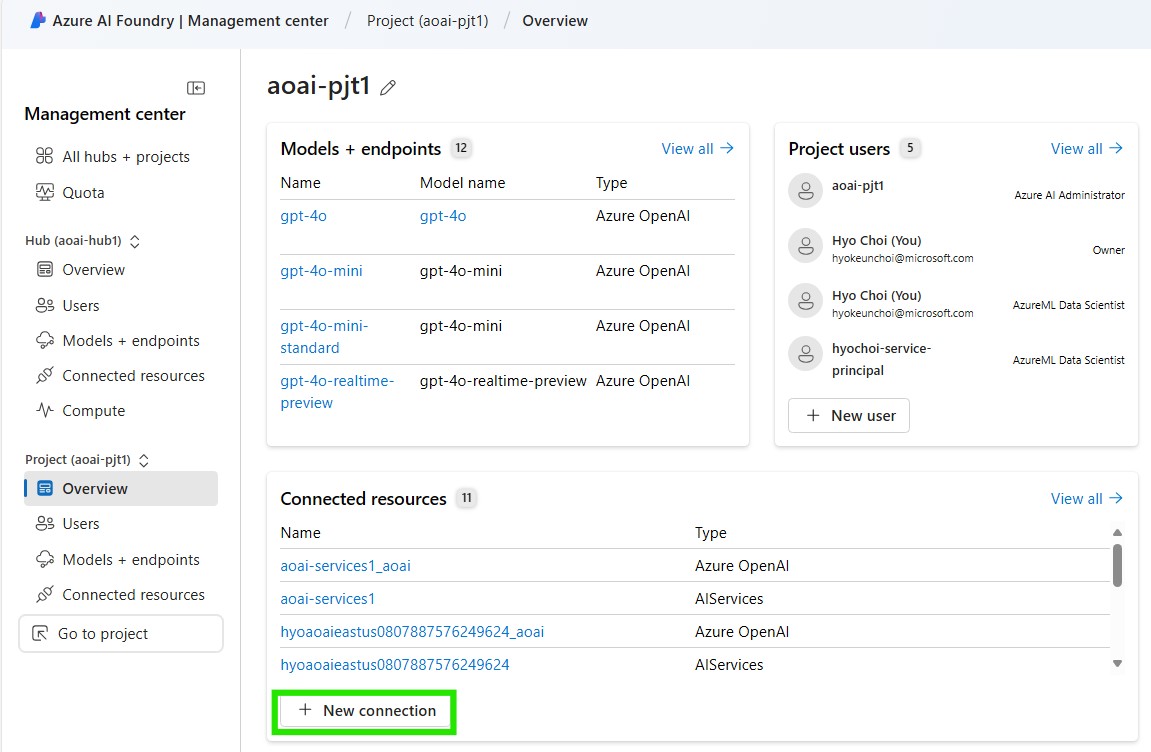Click View all for Models + endpoints

point(697,148)
